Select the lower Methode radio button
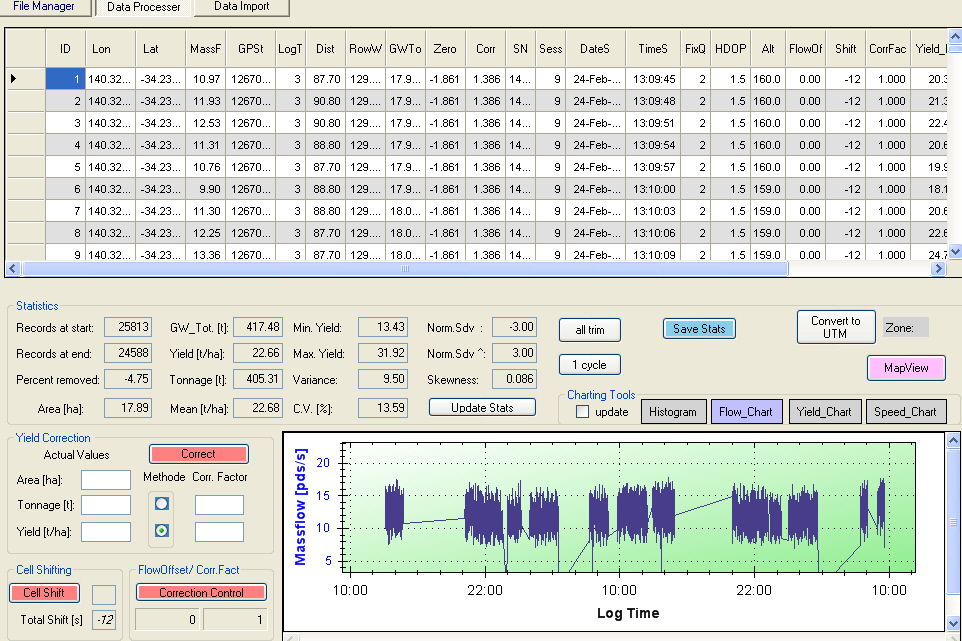962x641 pixels. pyautogui.click(x=162, y=531)
